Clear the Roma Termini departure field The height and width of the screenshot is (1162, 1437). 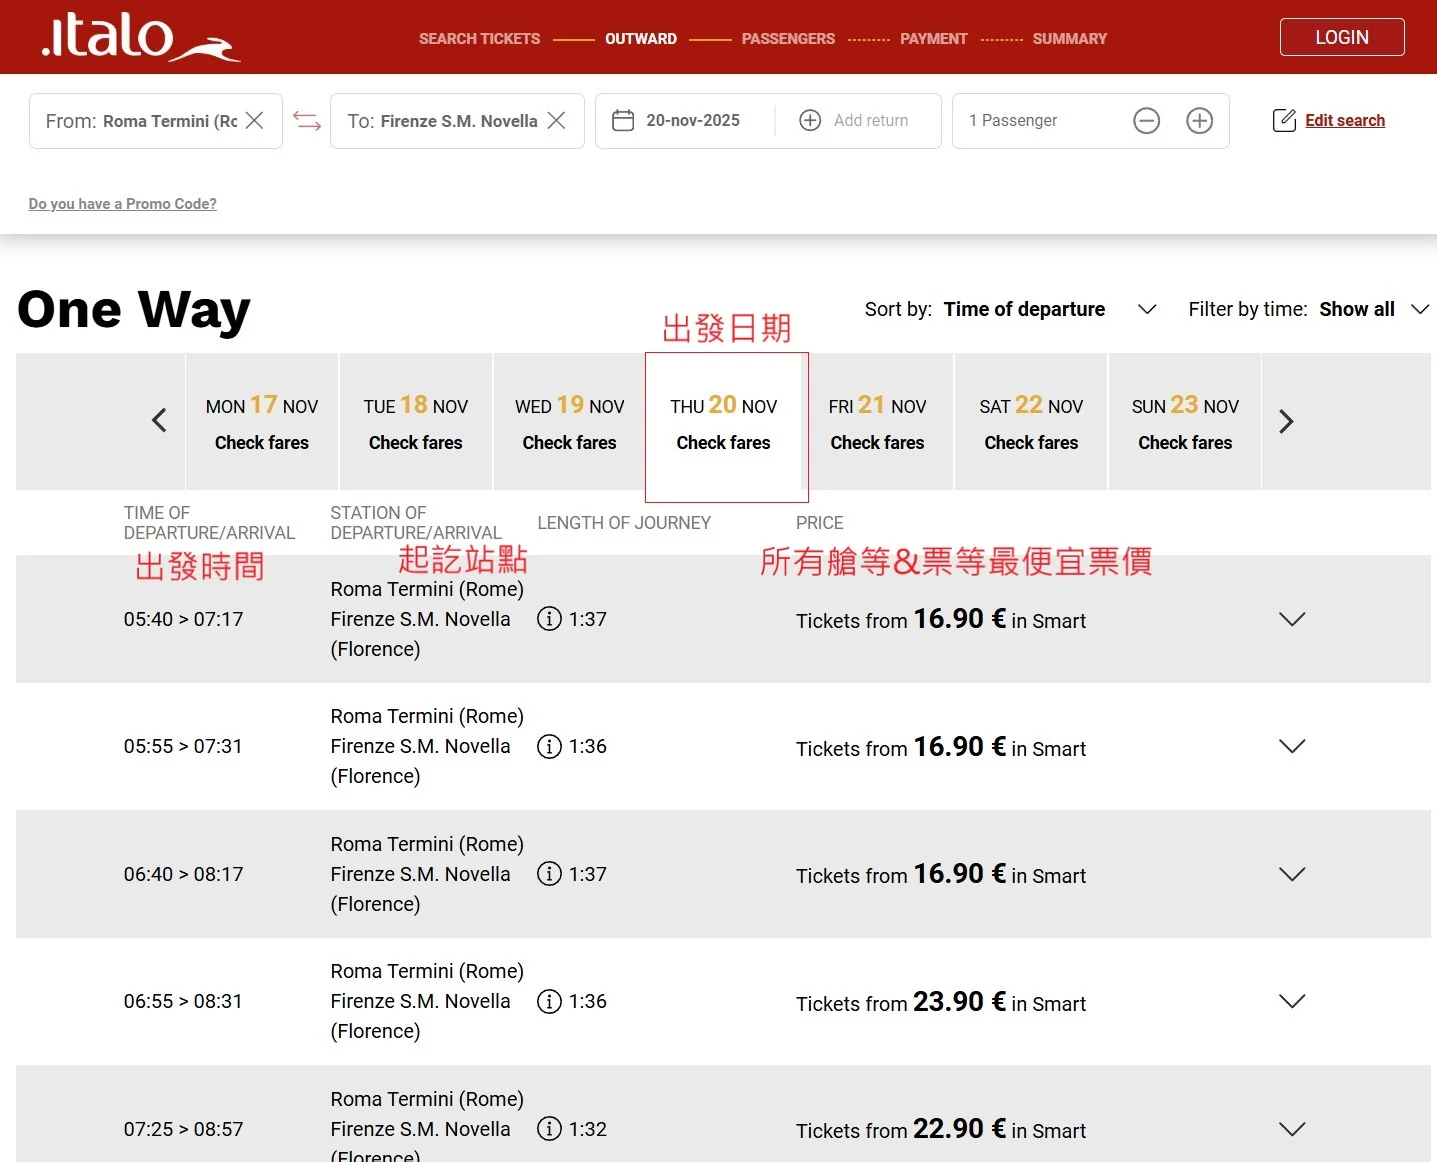point(255,120)
